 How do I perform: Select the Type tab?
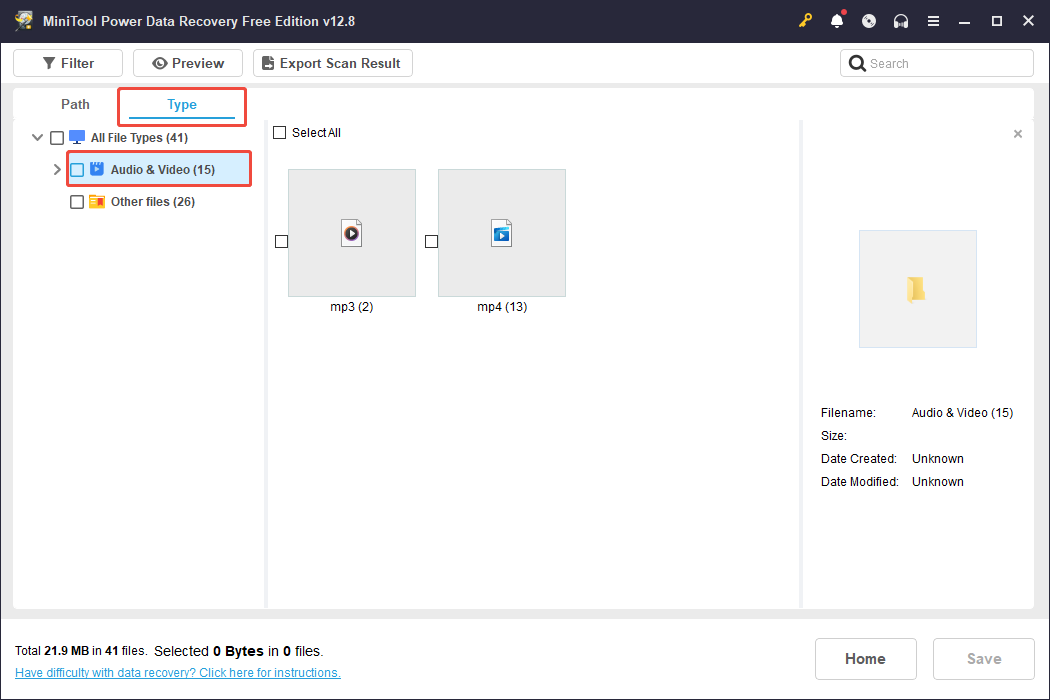181,104
